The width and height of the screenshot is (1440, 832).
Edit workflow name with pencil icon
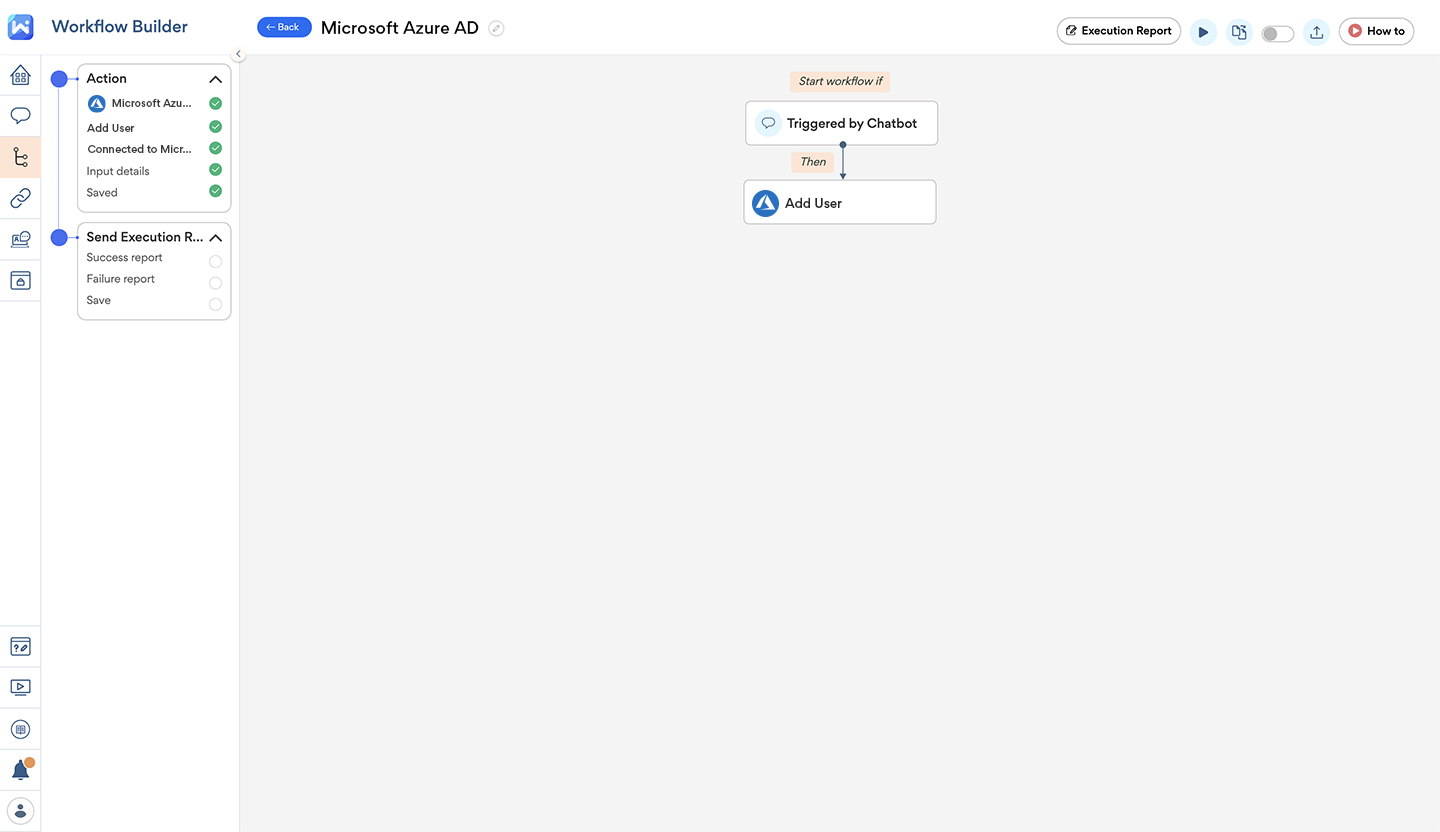coord(496,28)
